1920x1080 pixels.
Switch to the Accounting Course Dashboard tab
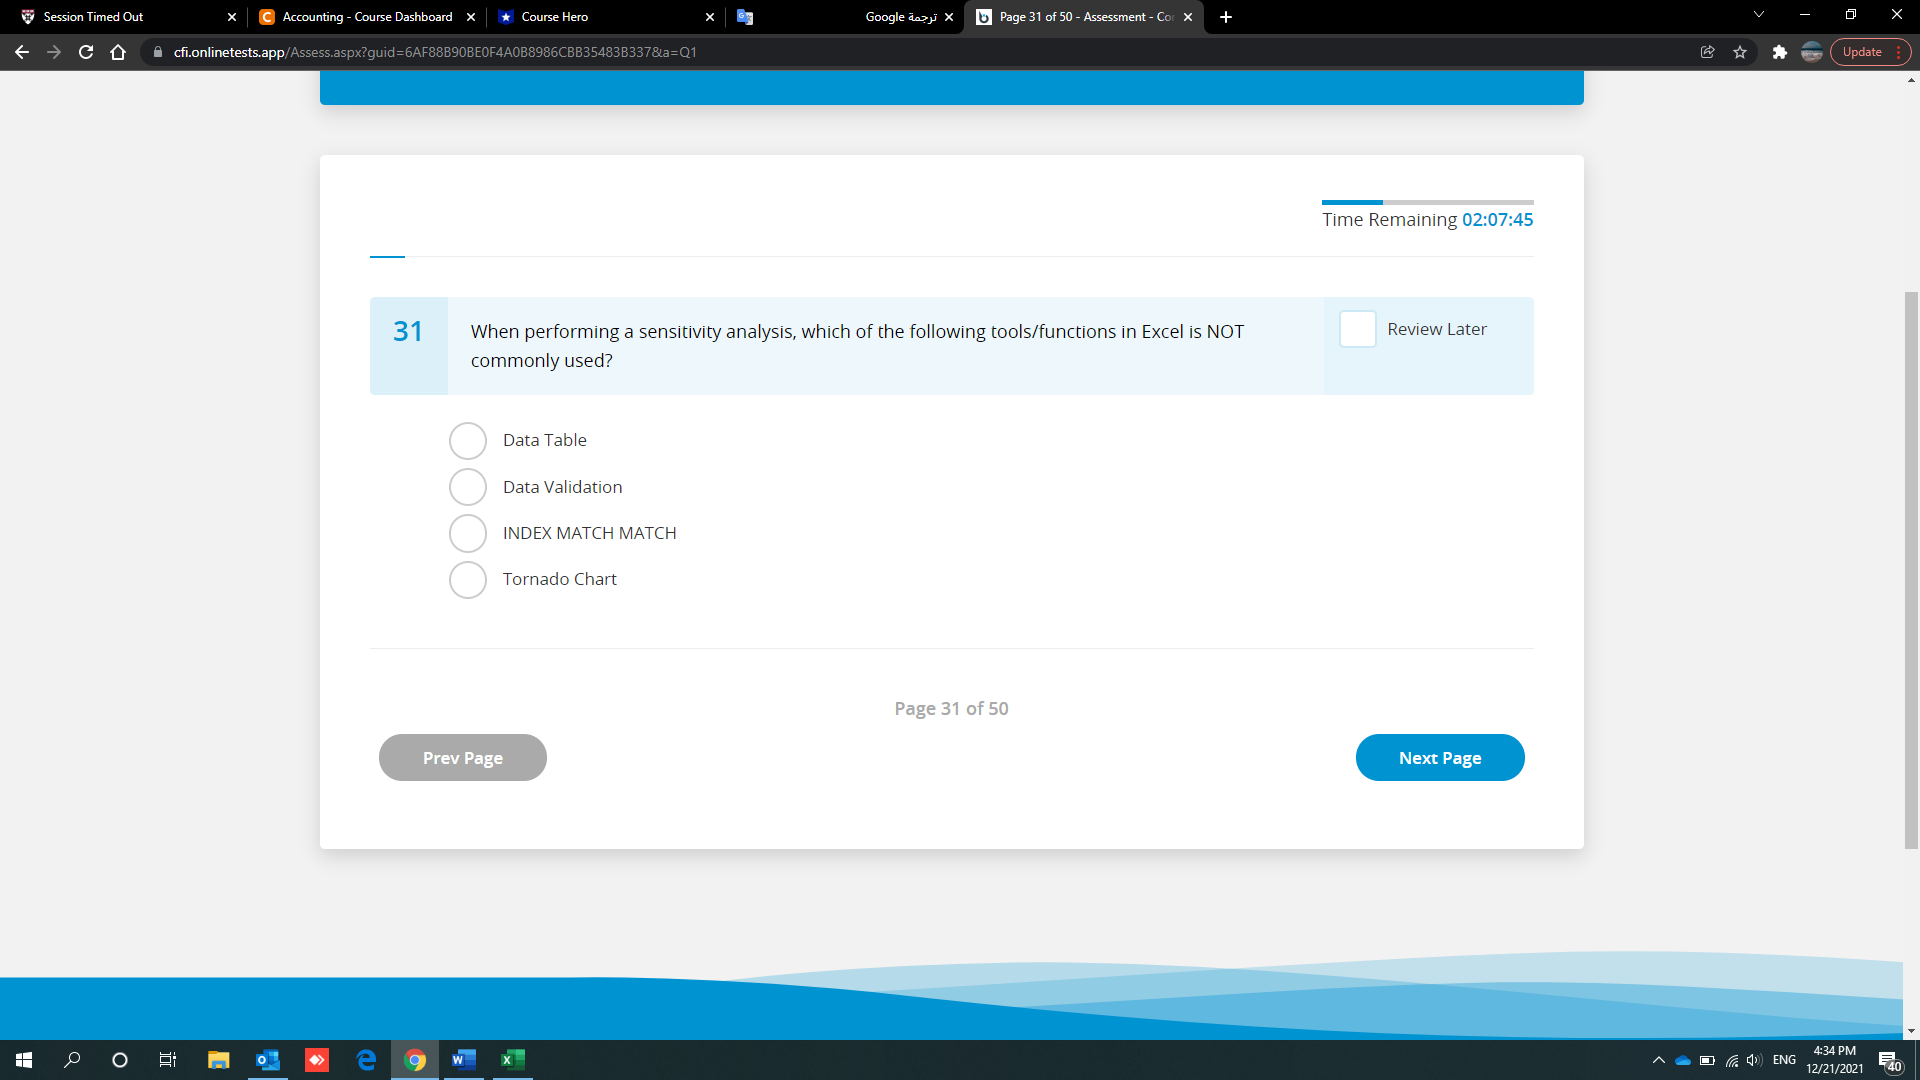[x=360, y=17]
